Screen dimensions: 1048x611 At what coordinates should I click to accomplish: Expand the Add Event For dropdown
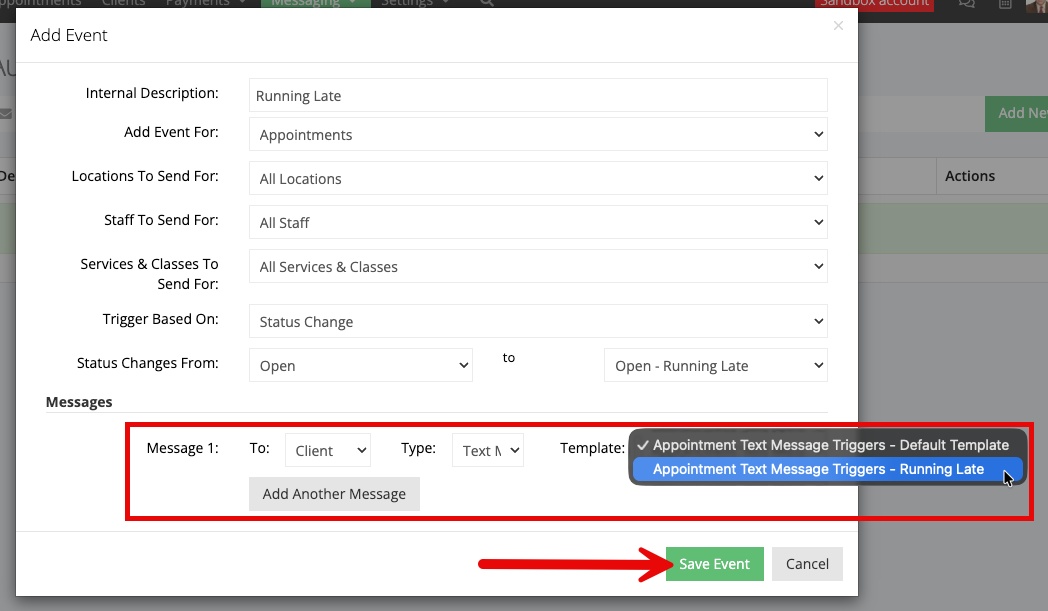(538, 134)
